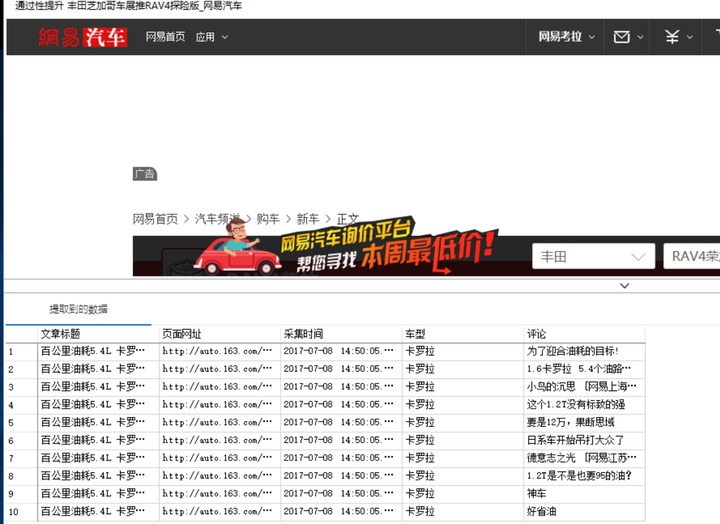The height and width of the screenshot is (524, 720).
Task: Collapse the browser pane with the chevron
Action: (x=624, y=286)
